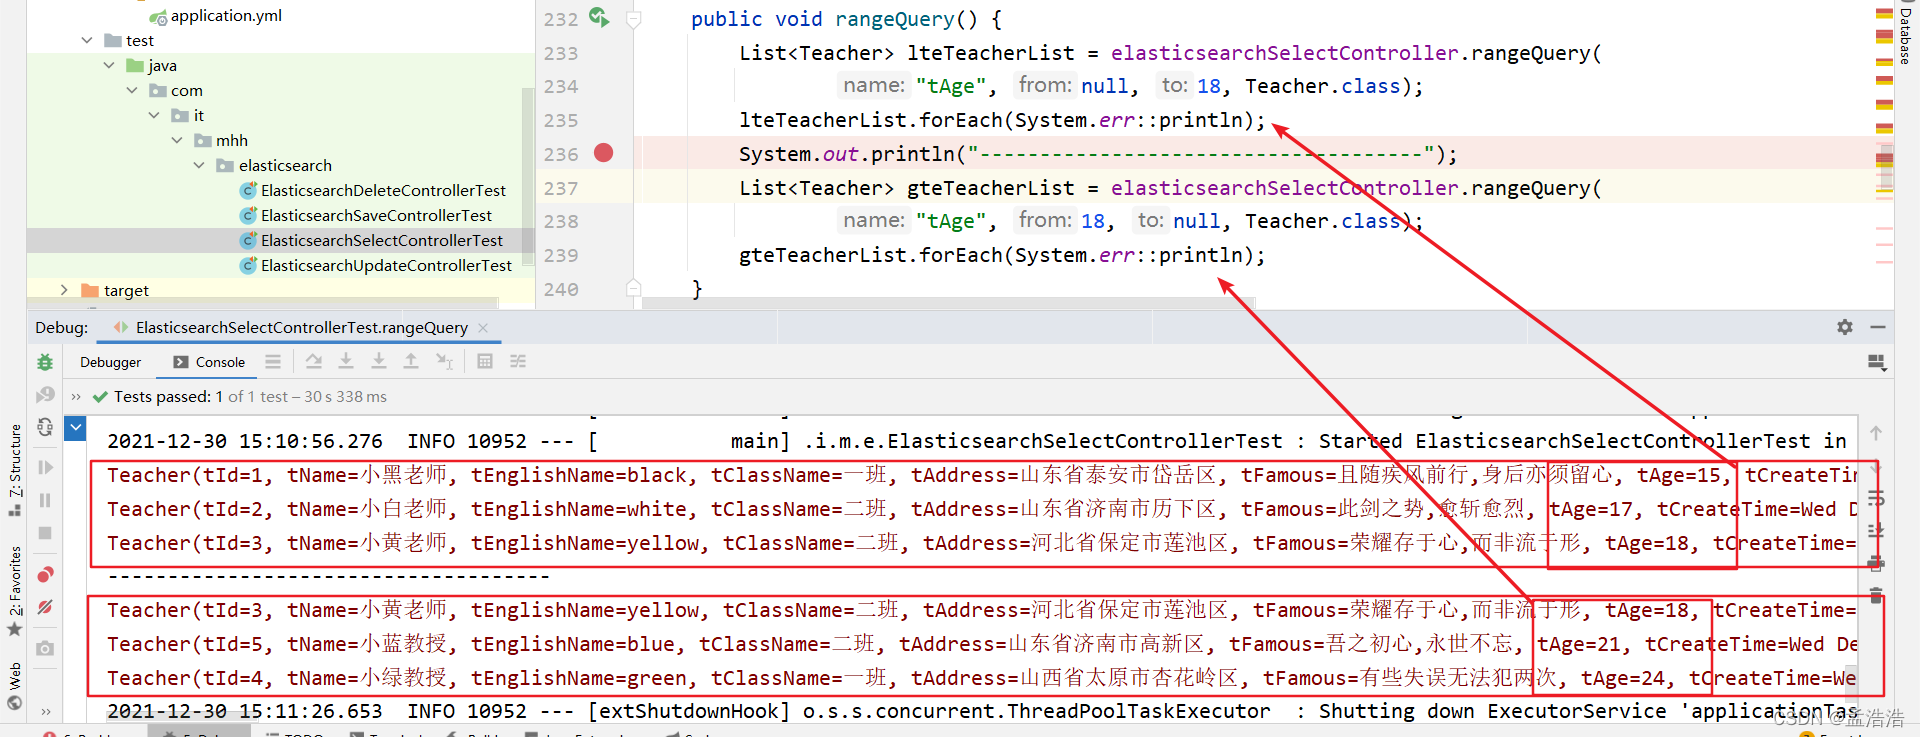Close the rangeQuery debug session tab
Screen dimensions: 1920x737
[x=483, y=327]
